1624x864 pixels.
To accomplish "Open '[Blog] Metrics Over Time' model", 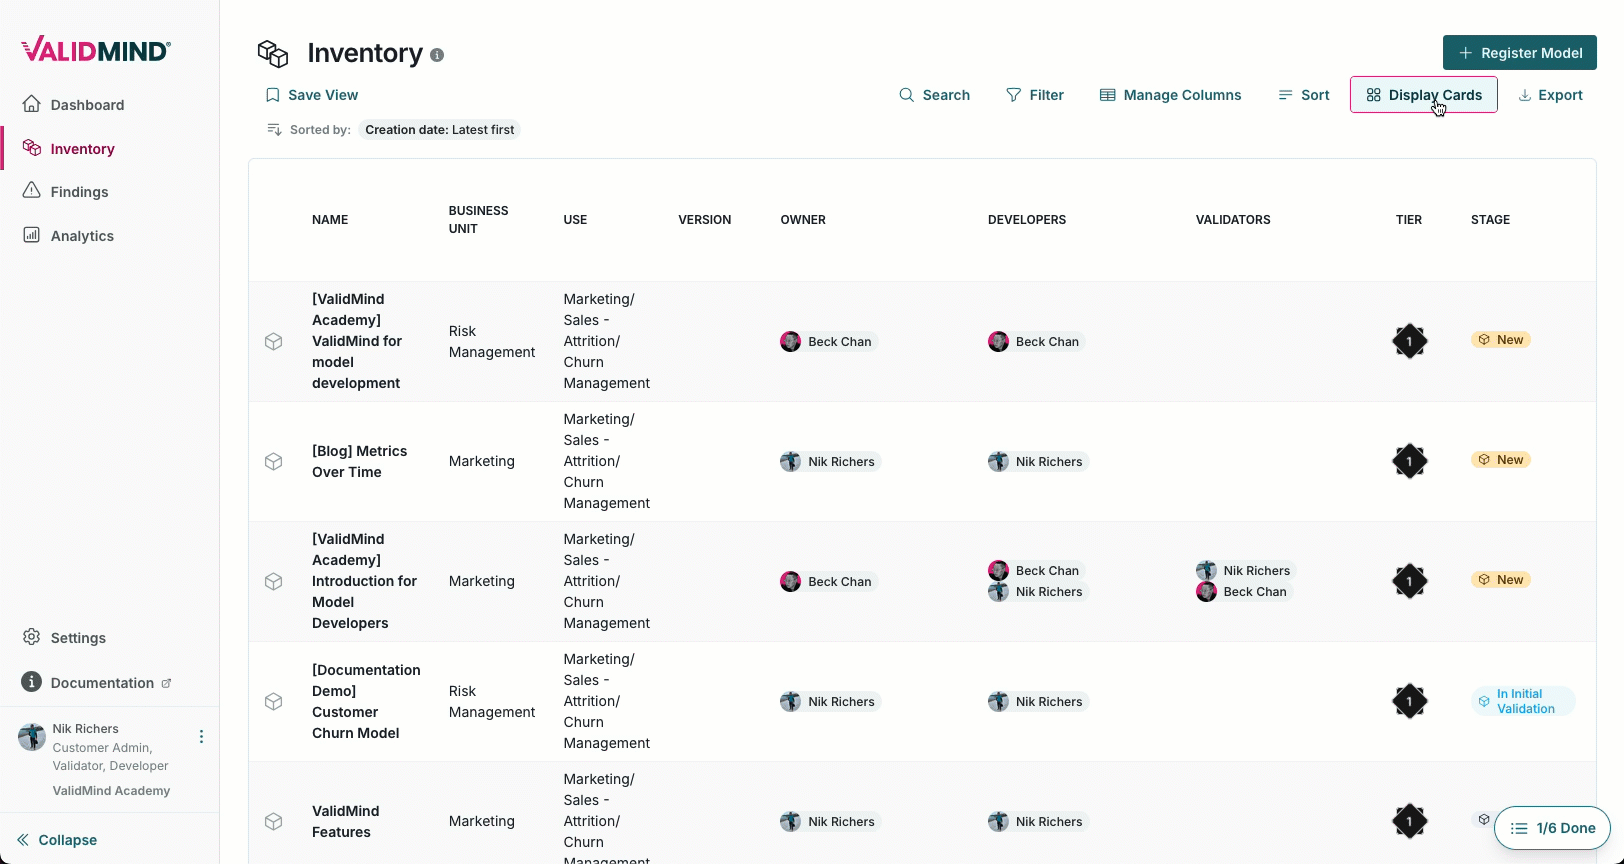I will 360,461.
